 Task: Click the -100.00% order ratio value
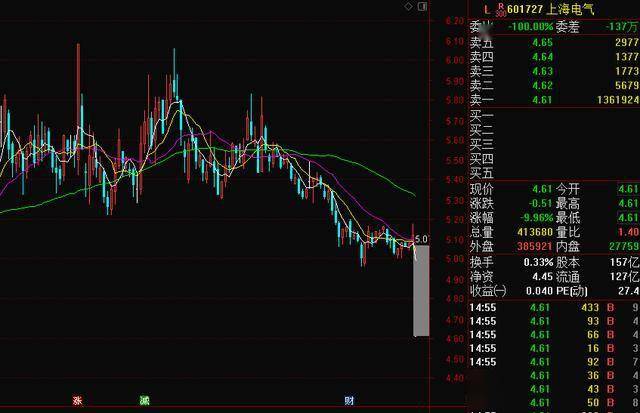[x=530, y=27]
